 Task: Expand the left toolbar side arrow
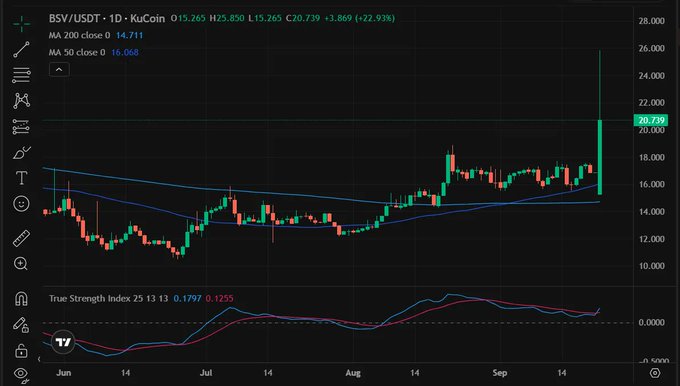tap(39, 359)
